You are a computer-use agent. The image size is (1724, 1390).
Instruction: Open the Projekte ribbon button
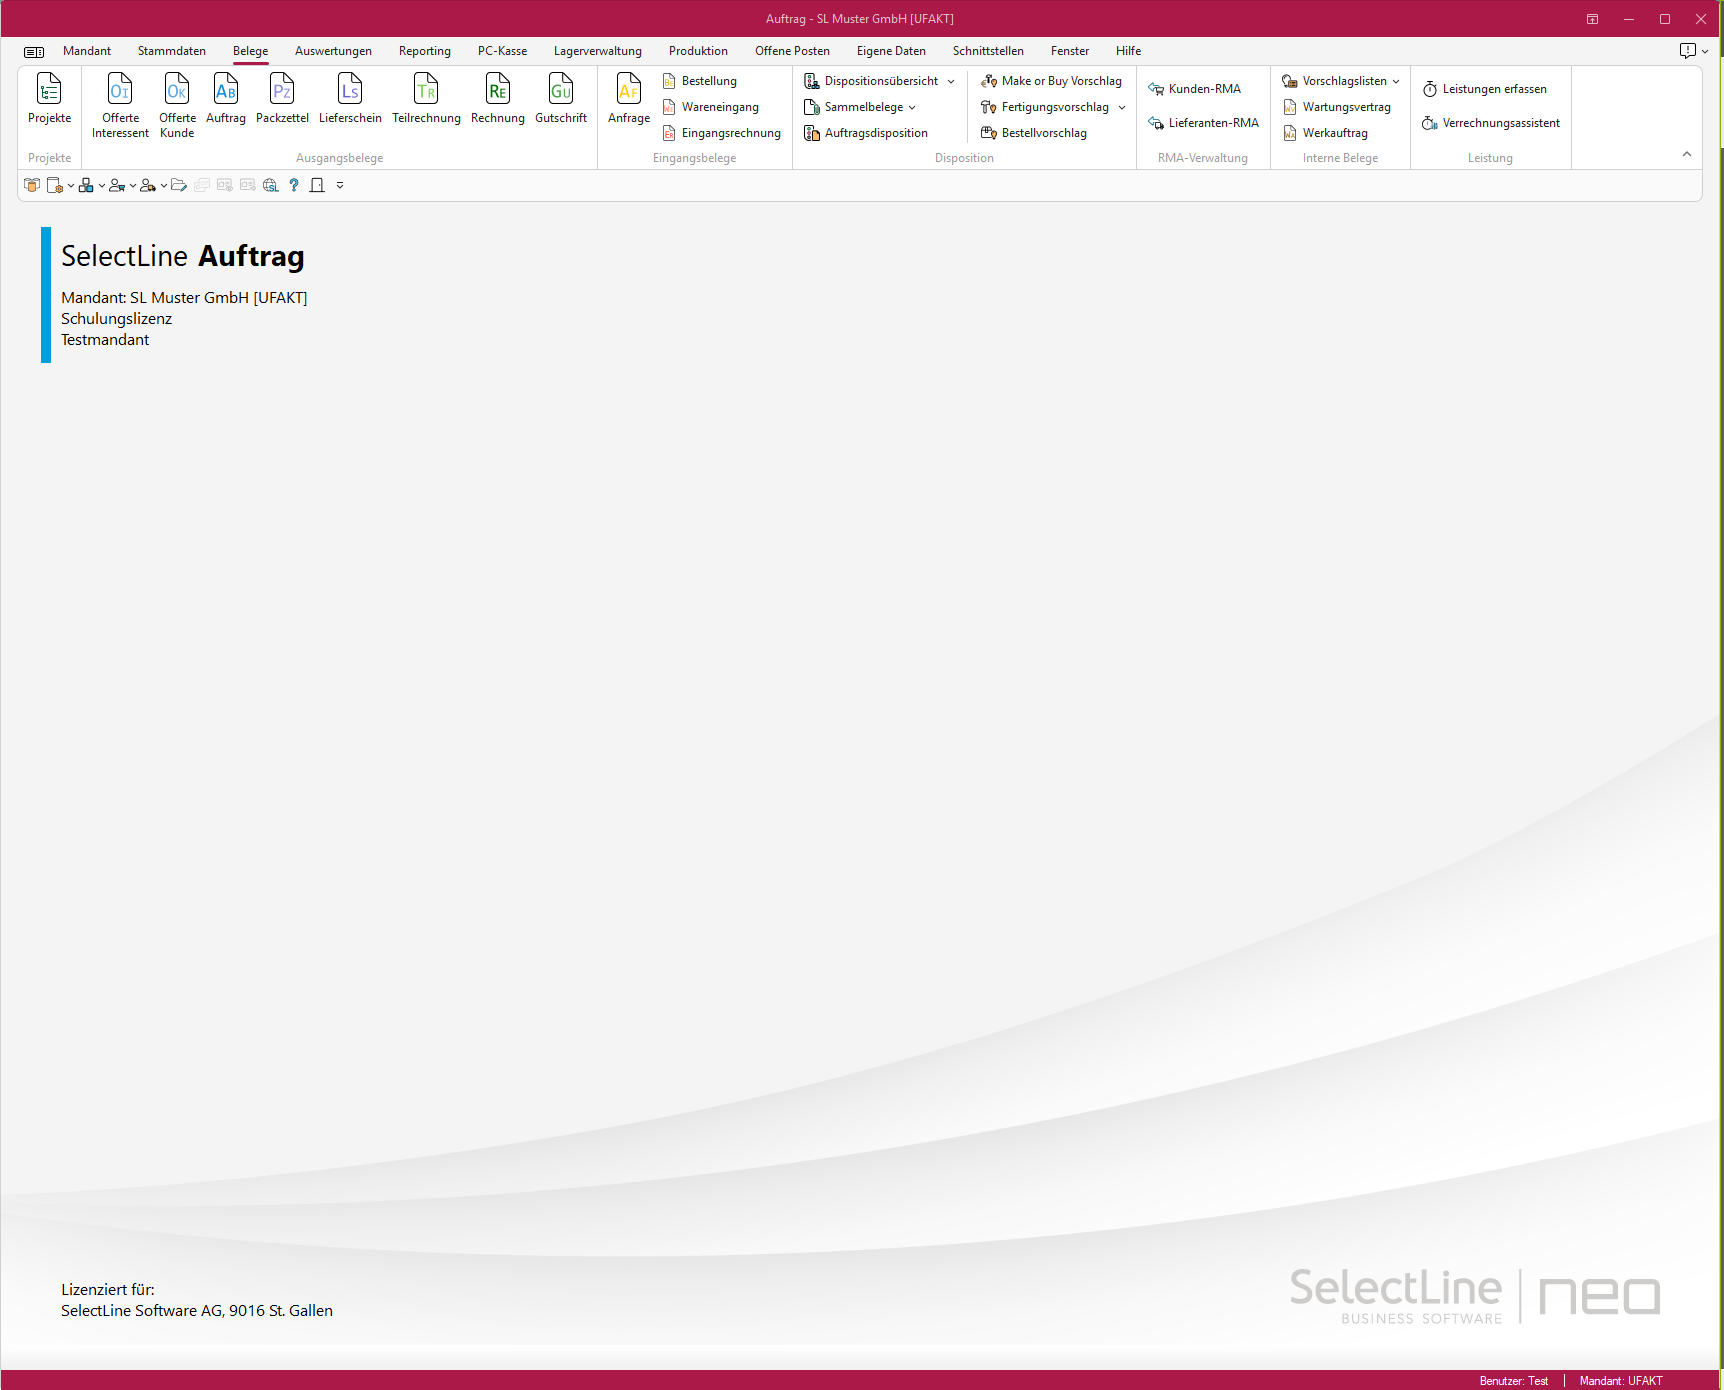point(49,99)
